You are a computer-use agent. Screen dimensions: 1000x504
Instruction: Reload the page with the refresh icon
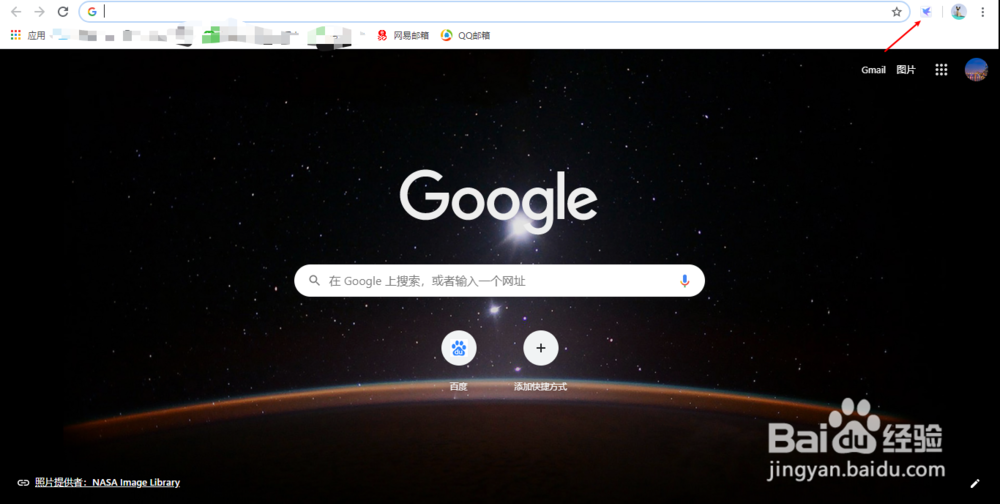62,11
